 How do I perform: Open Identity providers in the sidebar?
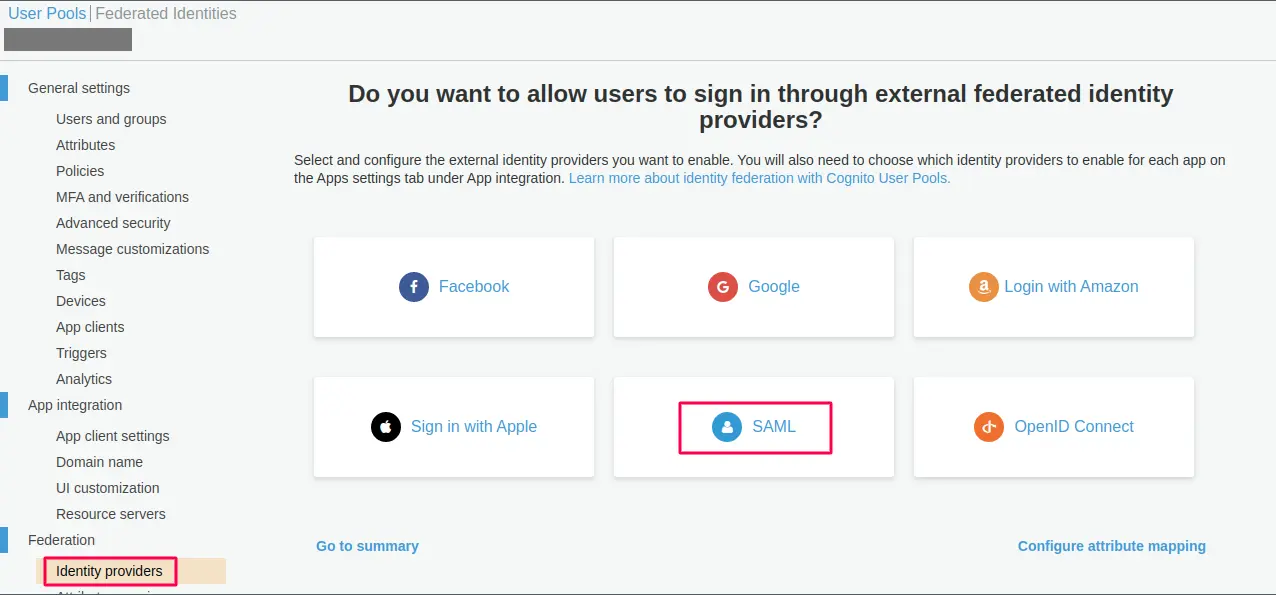[108, 570]
